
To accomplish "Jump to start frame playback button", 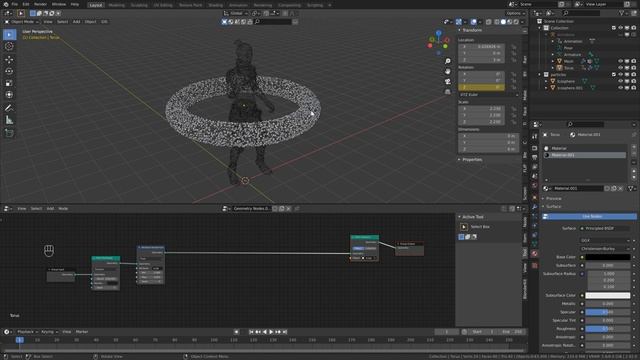I will (x=251, y=332).
